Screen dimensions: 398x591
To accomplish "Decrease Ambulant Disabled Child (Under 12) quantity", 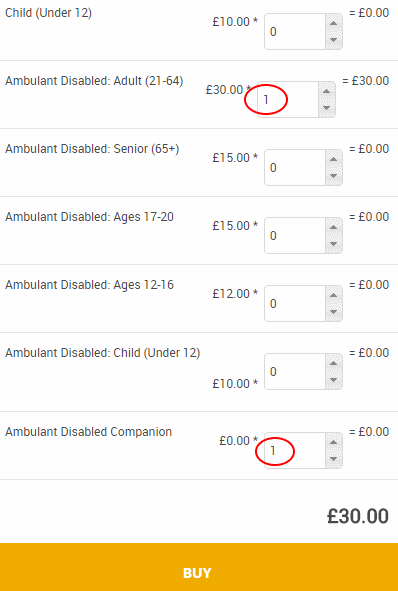I will point(334,379).
